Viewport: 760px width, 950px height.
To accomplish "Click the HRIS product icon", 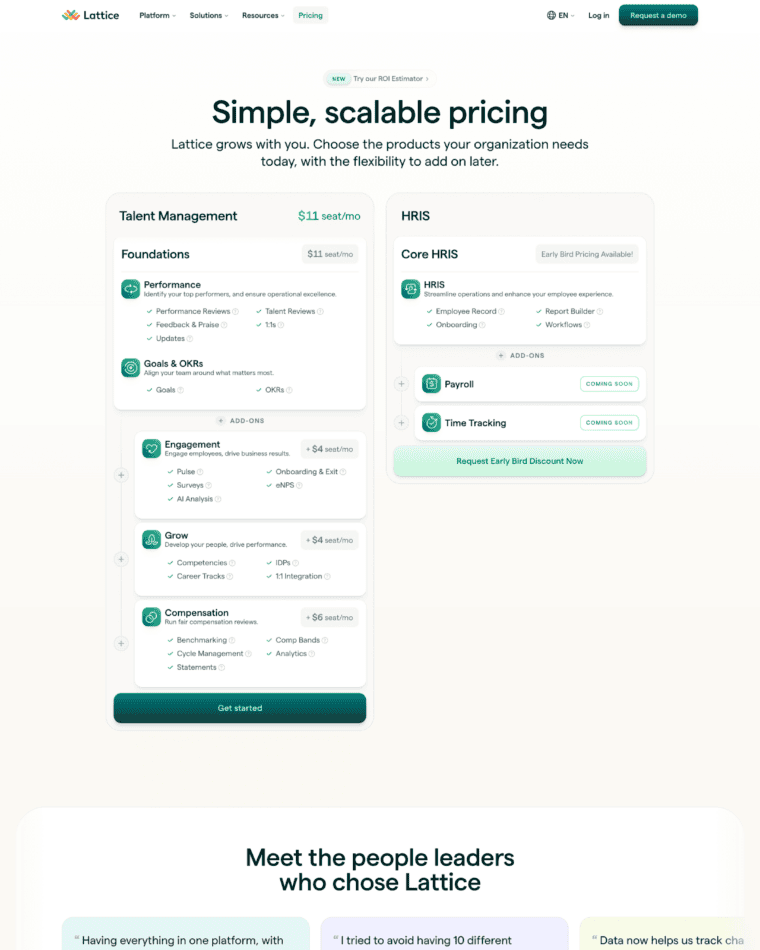I will (x=411, y=289).
